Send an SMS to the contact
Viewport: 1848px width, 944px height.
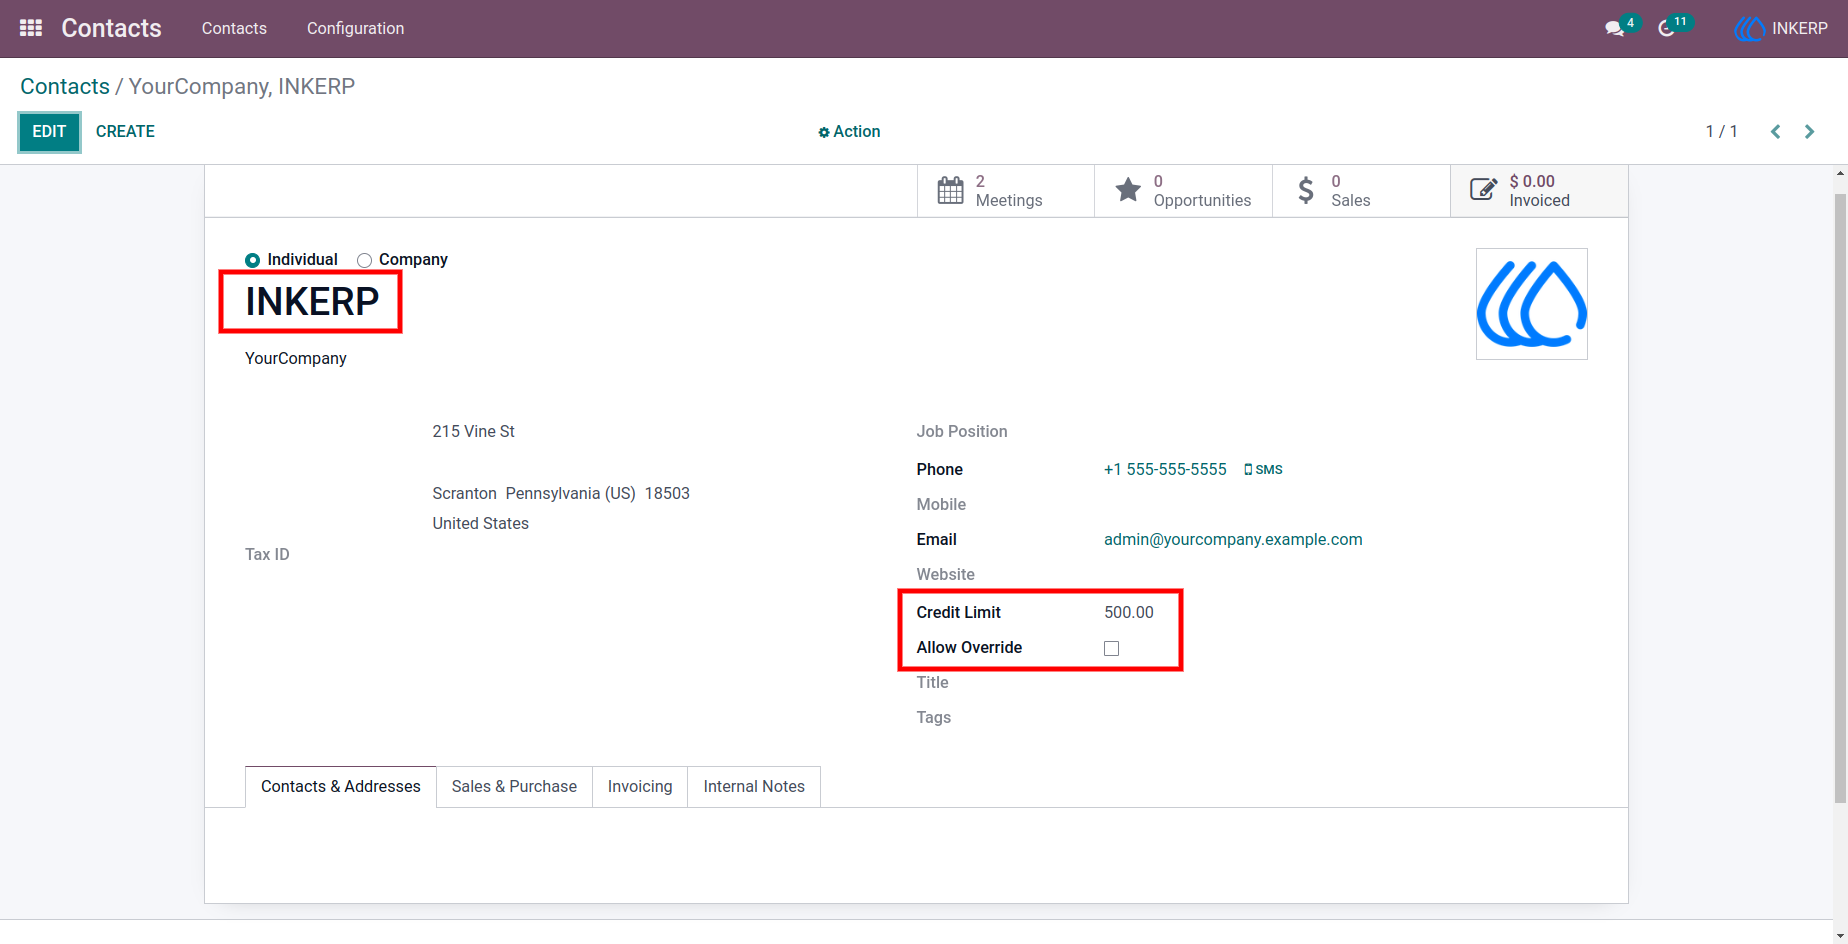1263,470
